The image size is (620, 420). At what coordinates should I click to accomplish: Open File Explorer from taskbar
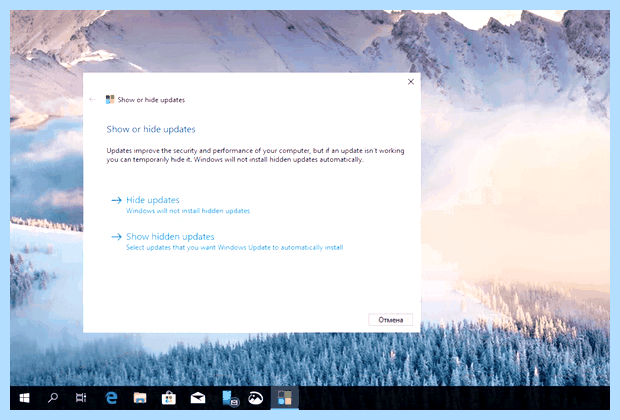tap(140, 398)
